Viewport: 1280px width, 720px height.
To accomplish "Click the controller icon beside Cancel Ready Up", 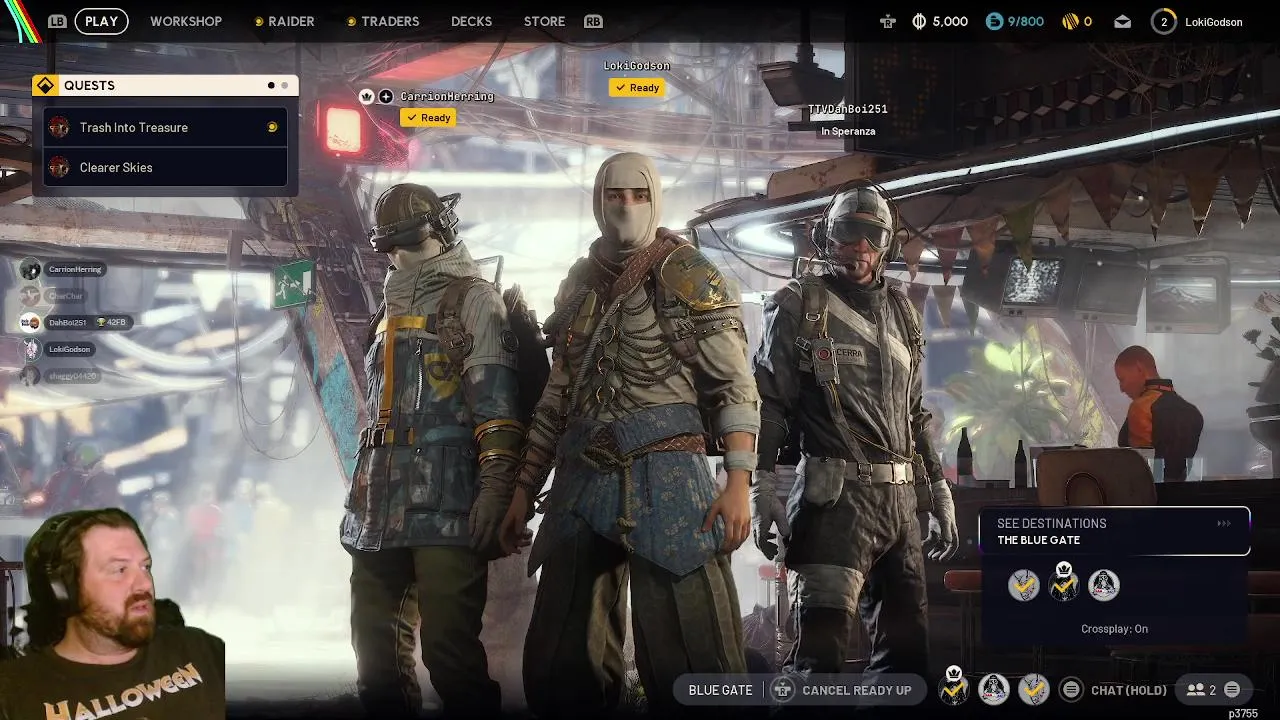I will 783,690.
